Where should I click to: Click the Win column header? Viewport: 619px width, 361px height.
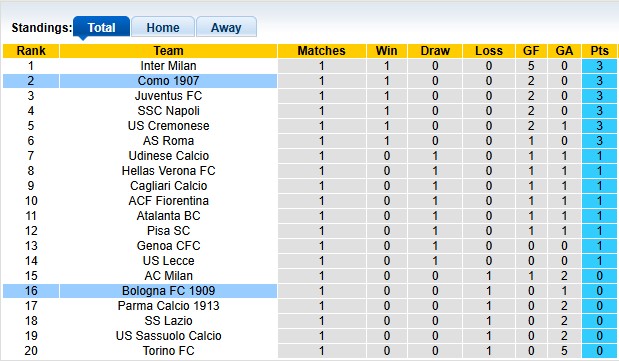[386, 51]
